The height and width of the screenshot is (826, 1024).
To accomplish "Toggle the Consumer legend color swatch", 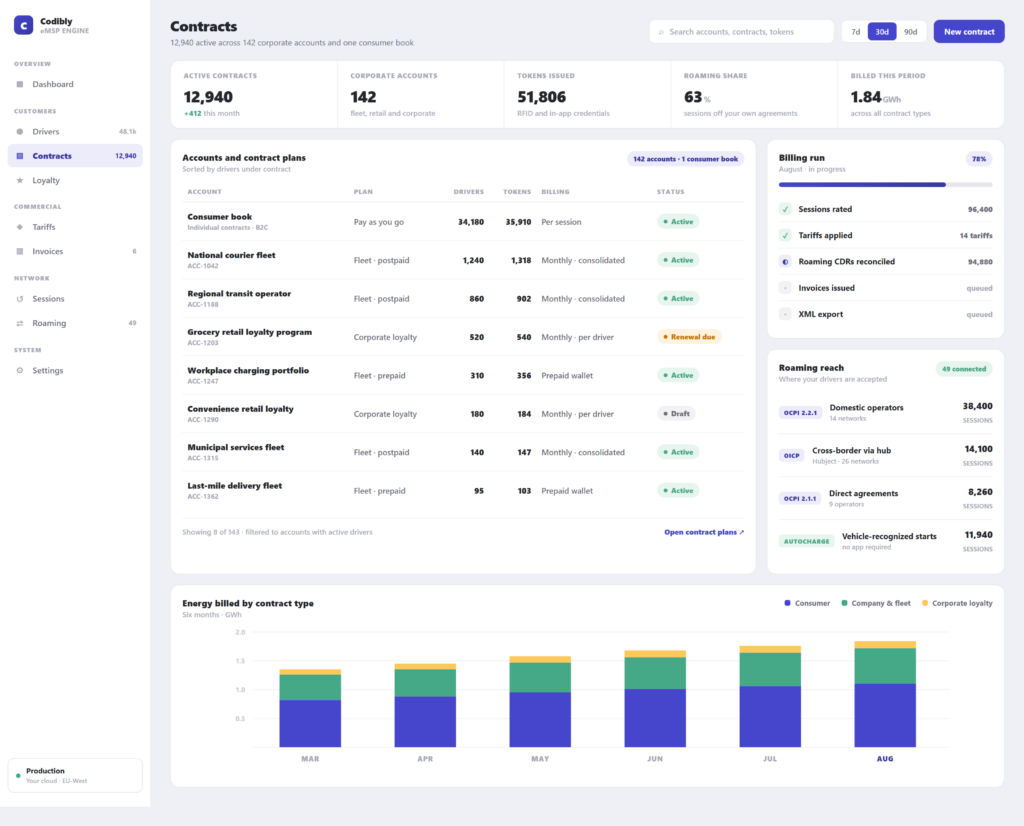I will tap(787, 603).
